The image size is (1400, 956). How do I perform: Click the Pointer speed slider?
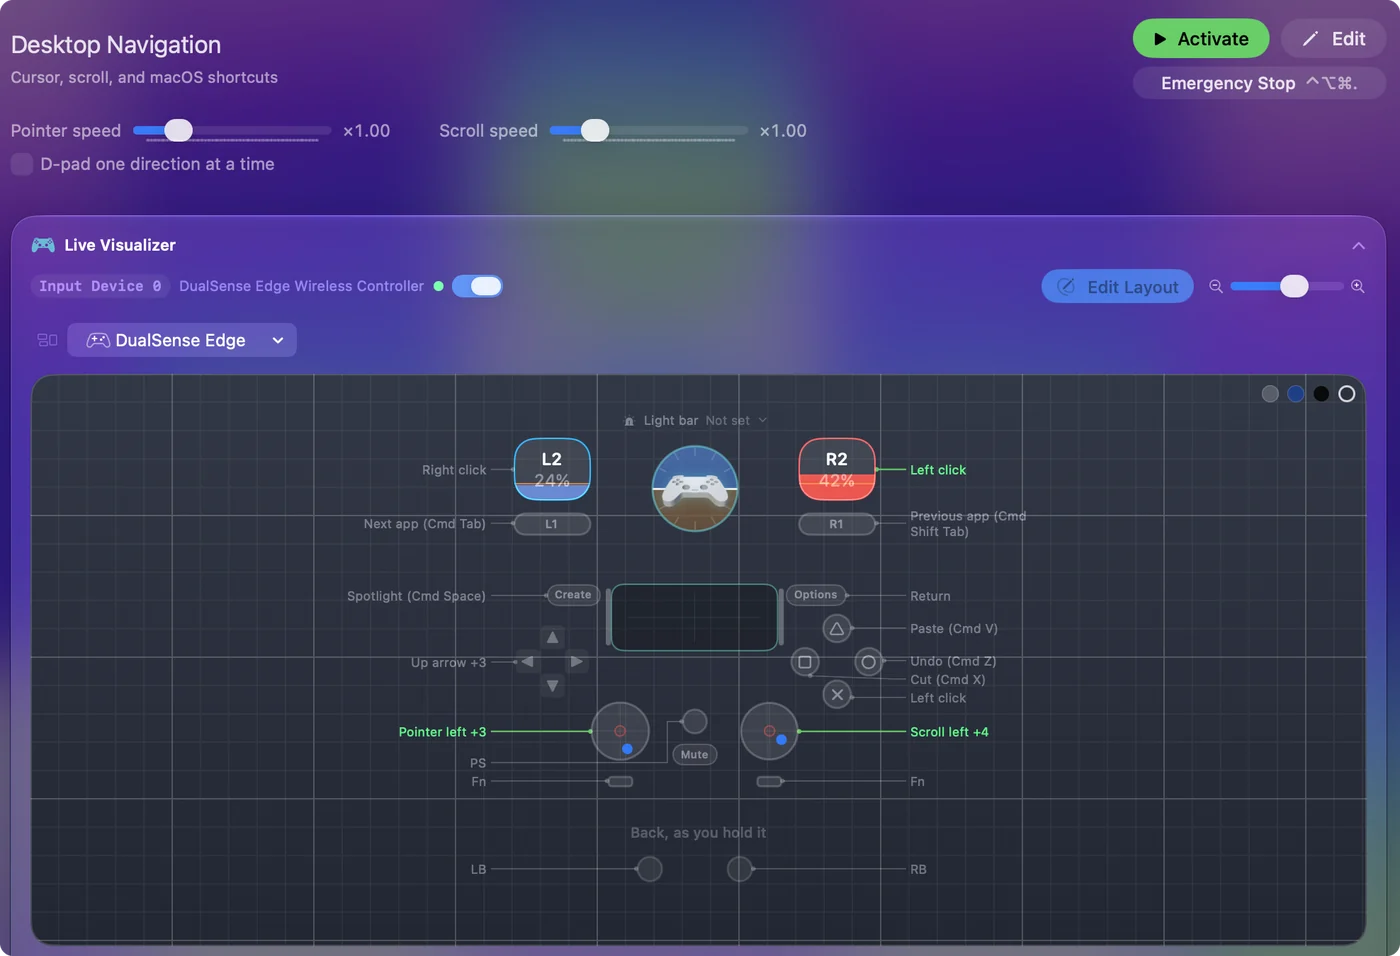coord(232,130)
